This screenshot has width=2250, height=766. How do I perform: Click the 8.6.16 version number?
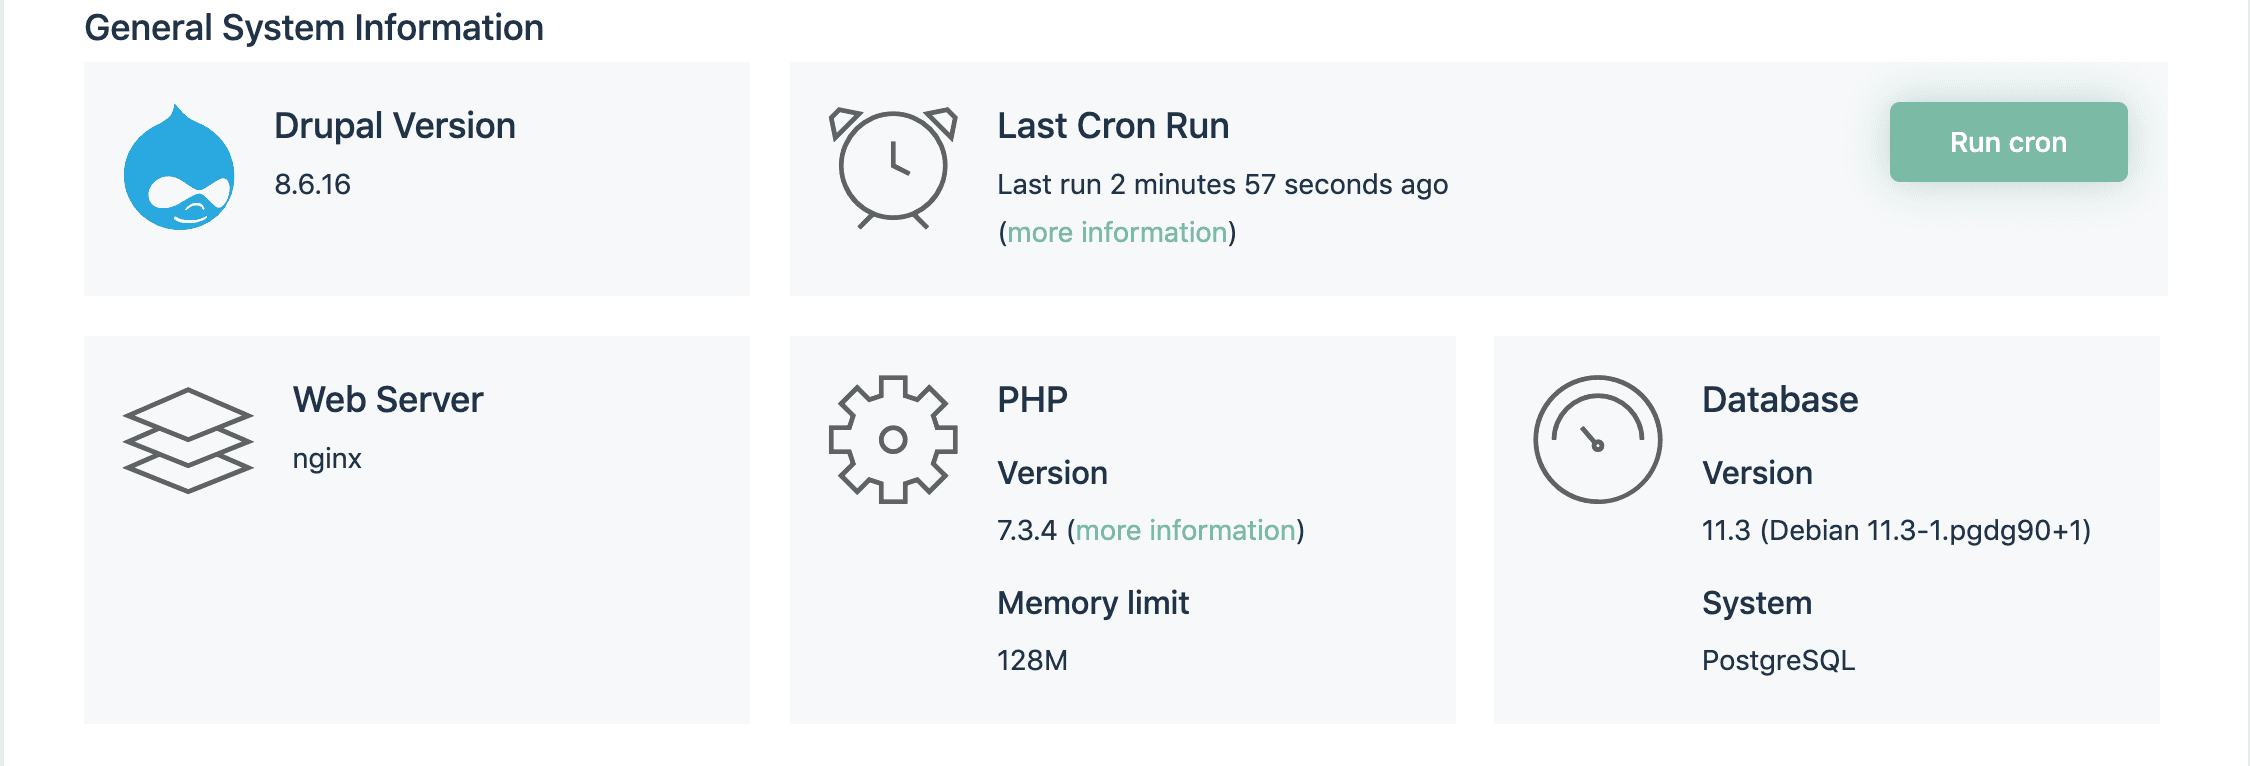[313, 184]
